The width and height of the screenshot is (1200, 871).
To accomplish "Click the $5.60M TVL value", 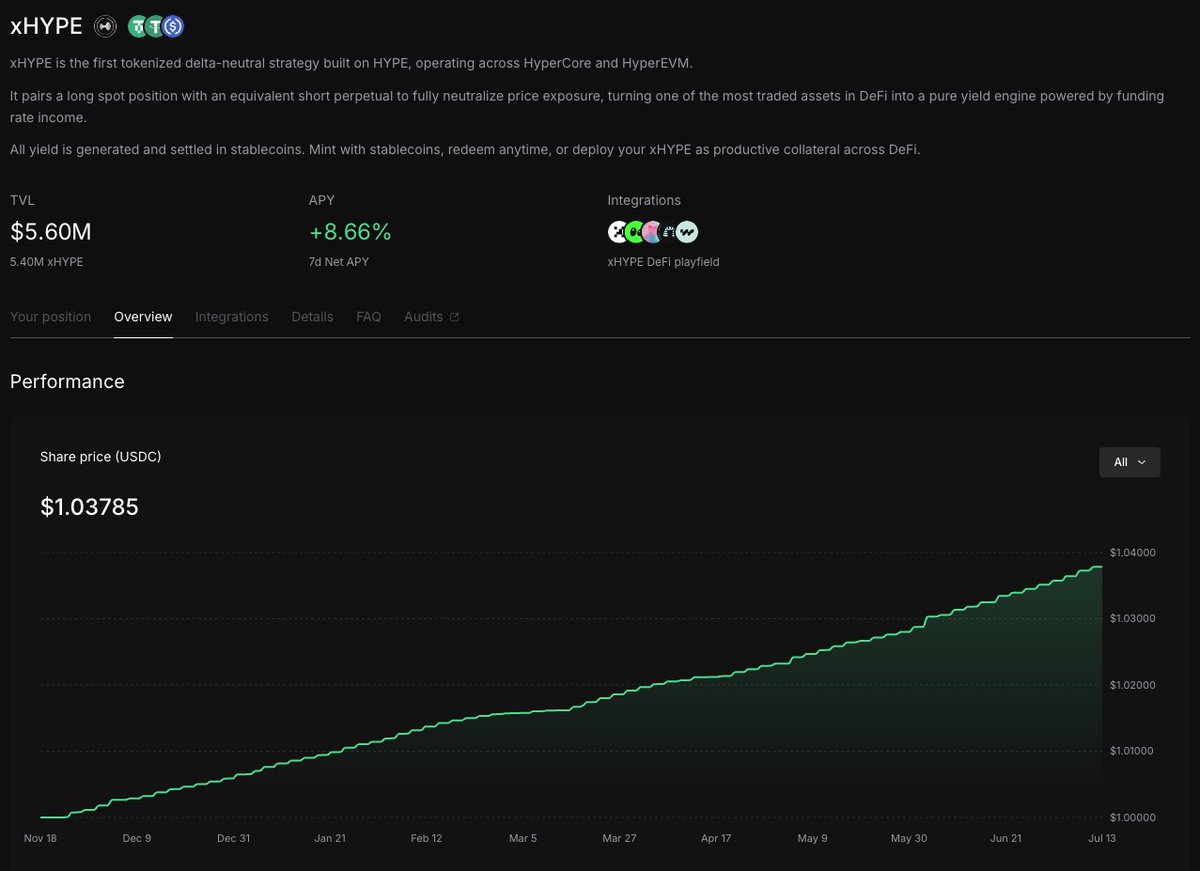I will coord(51,232).
